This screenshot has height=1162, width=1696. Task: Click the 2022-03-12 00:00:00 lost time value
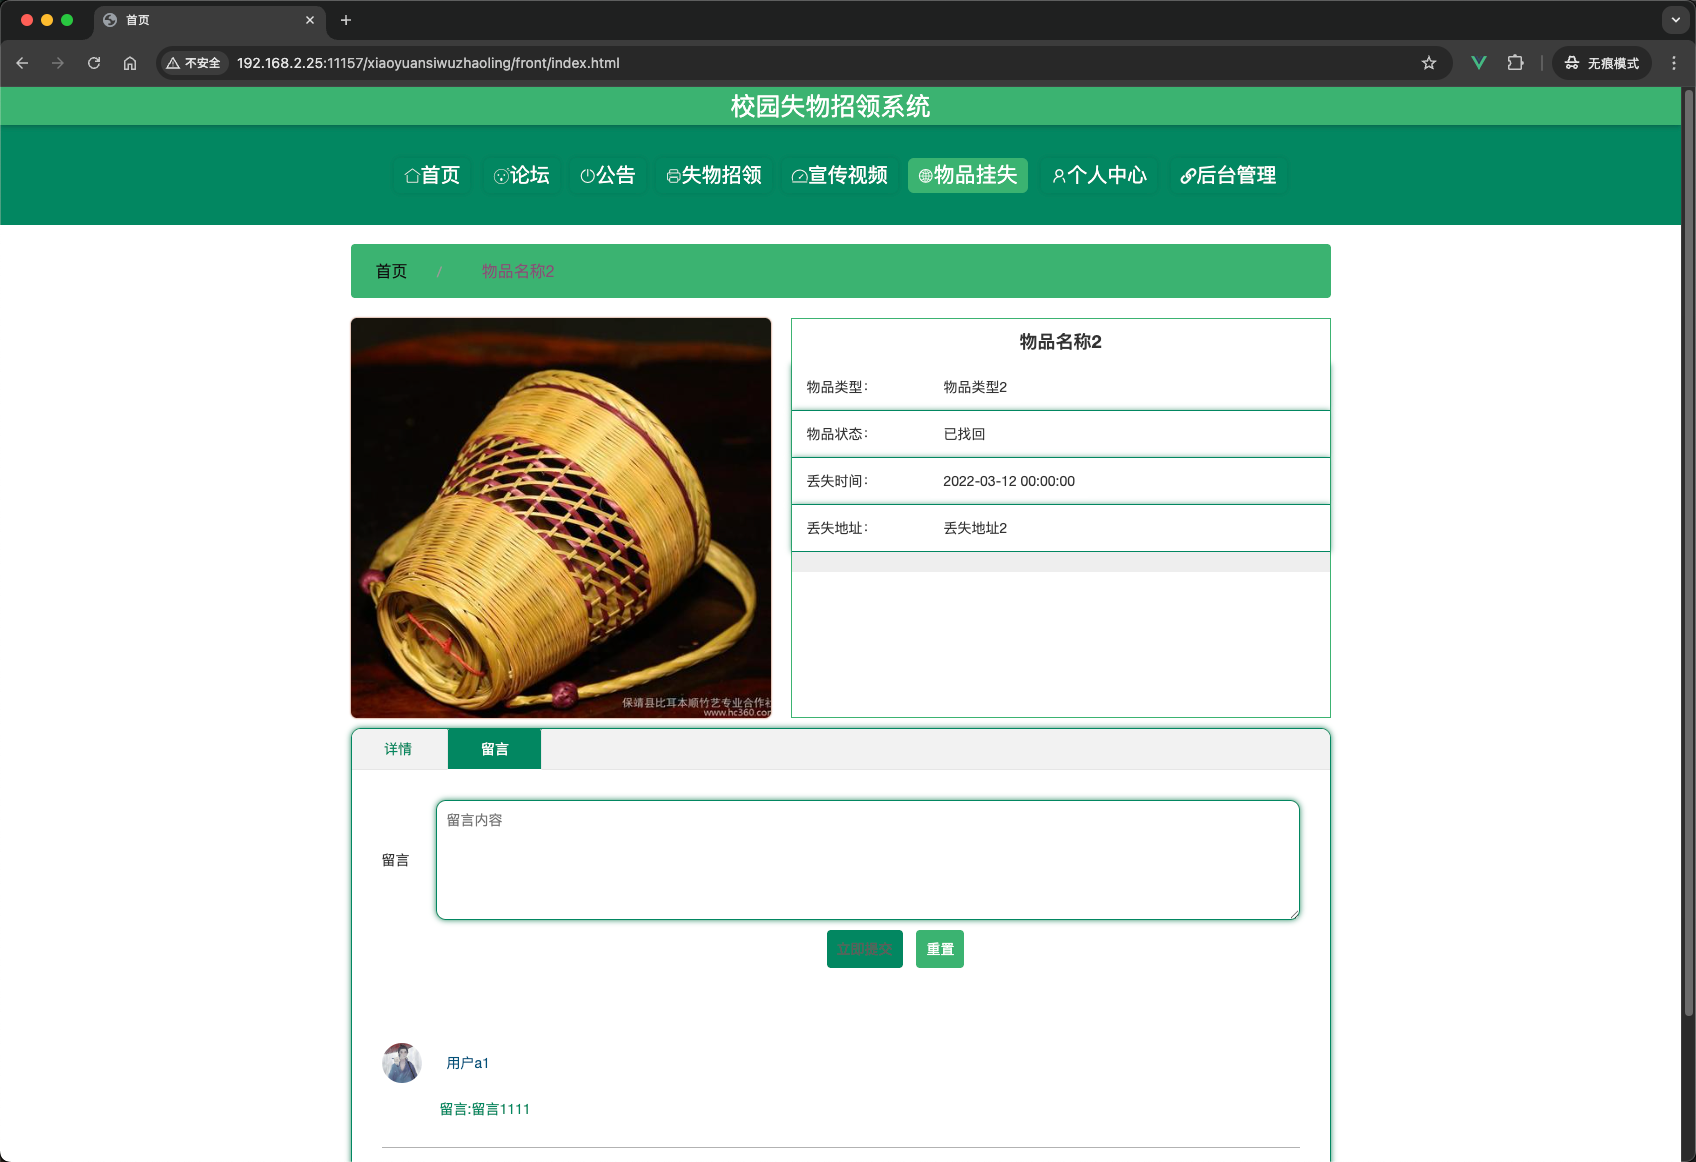tap(1009, 481)
